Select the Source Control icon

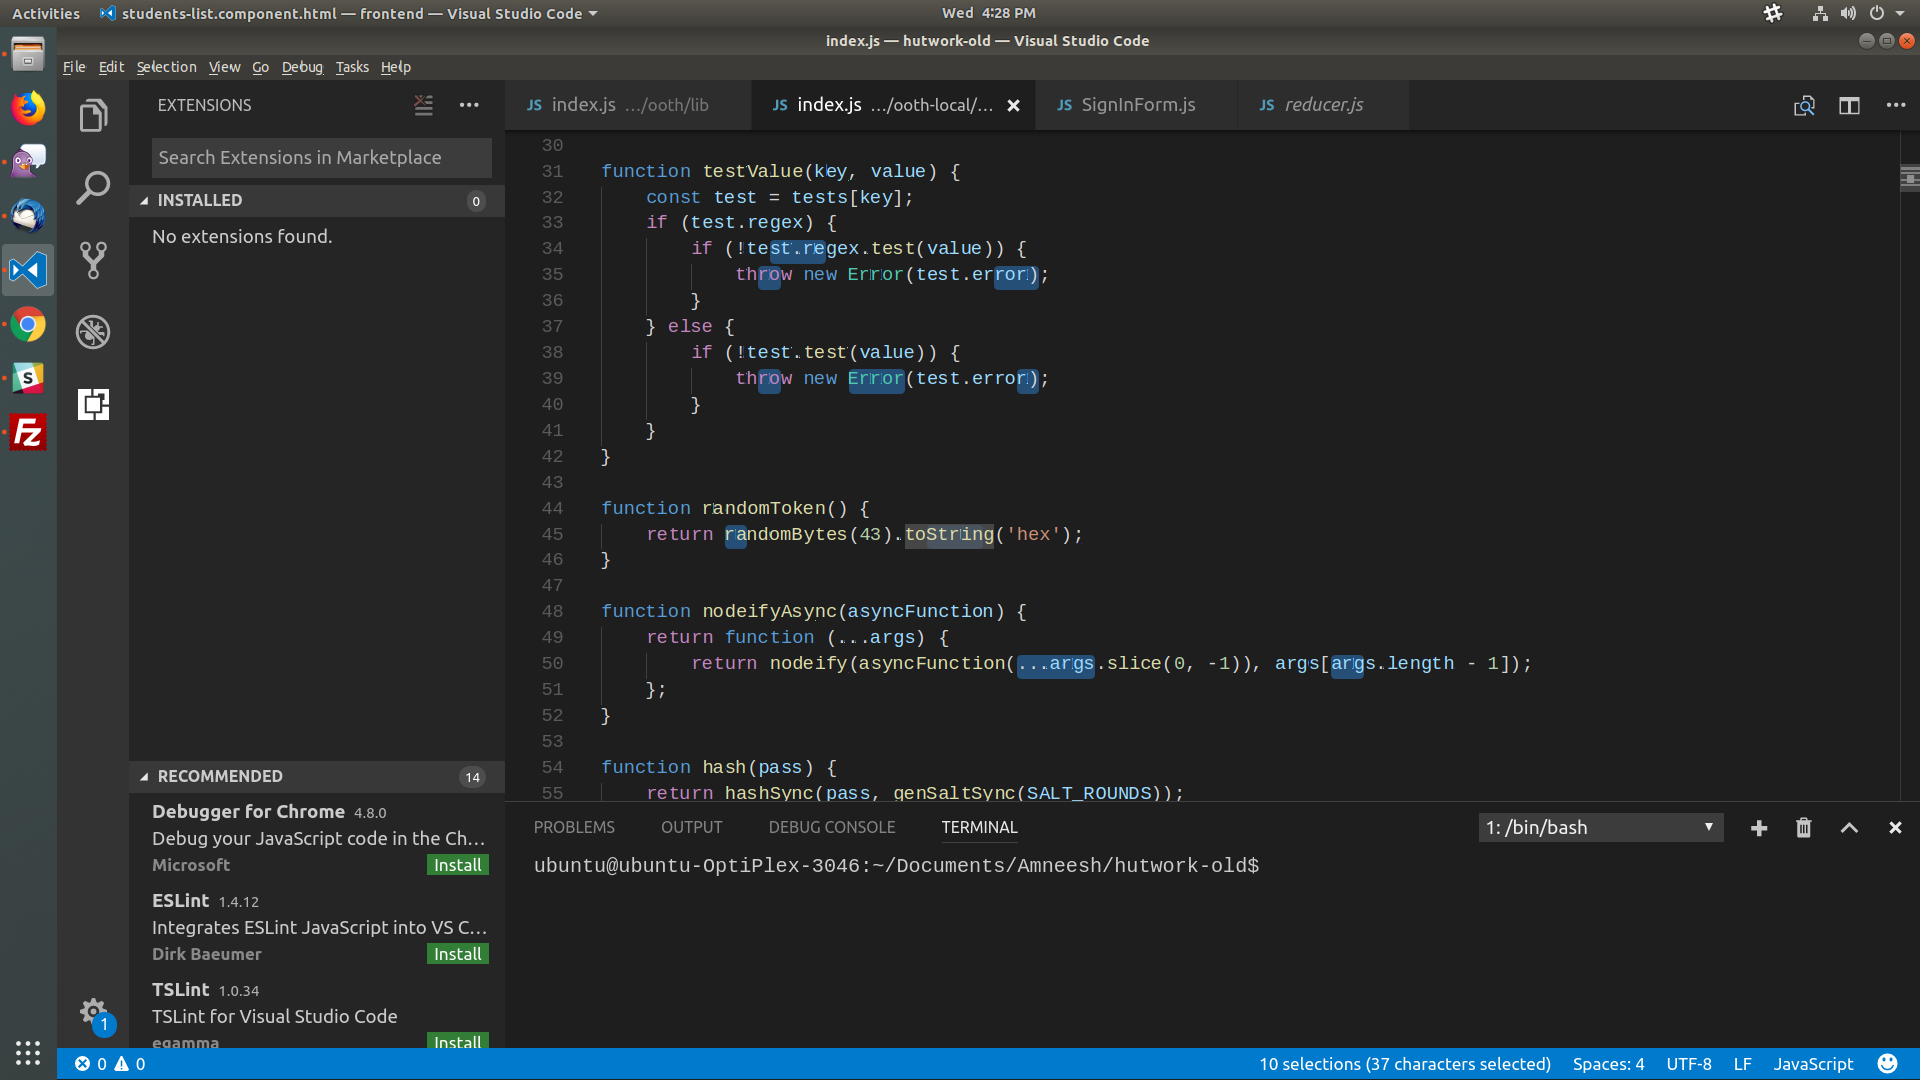(x=92, y=259)
